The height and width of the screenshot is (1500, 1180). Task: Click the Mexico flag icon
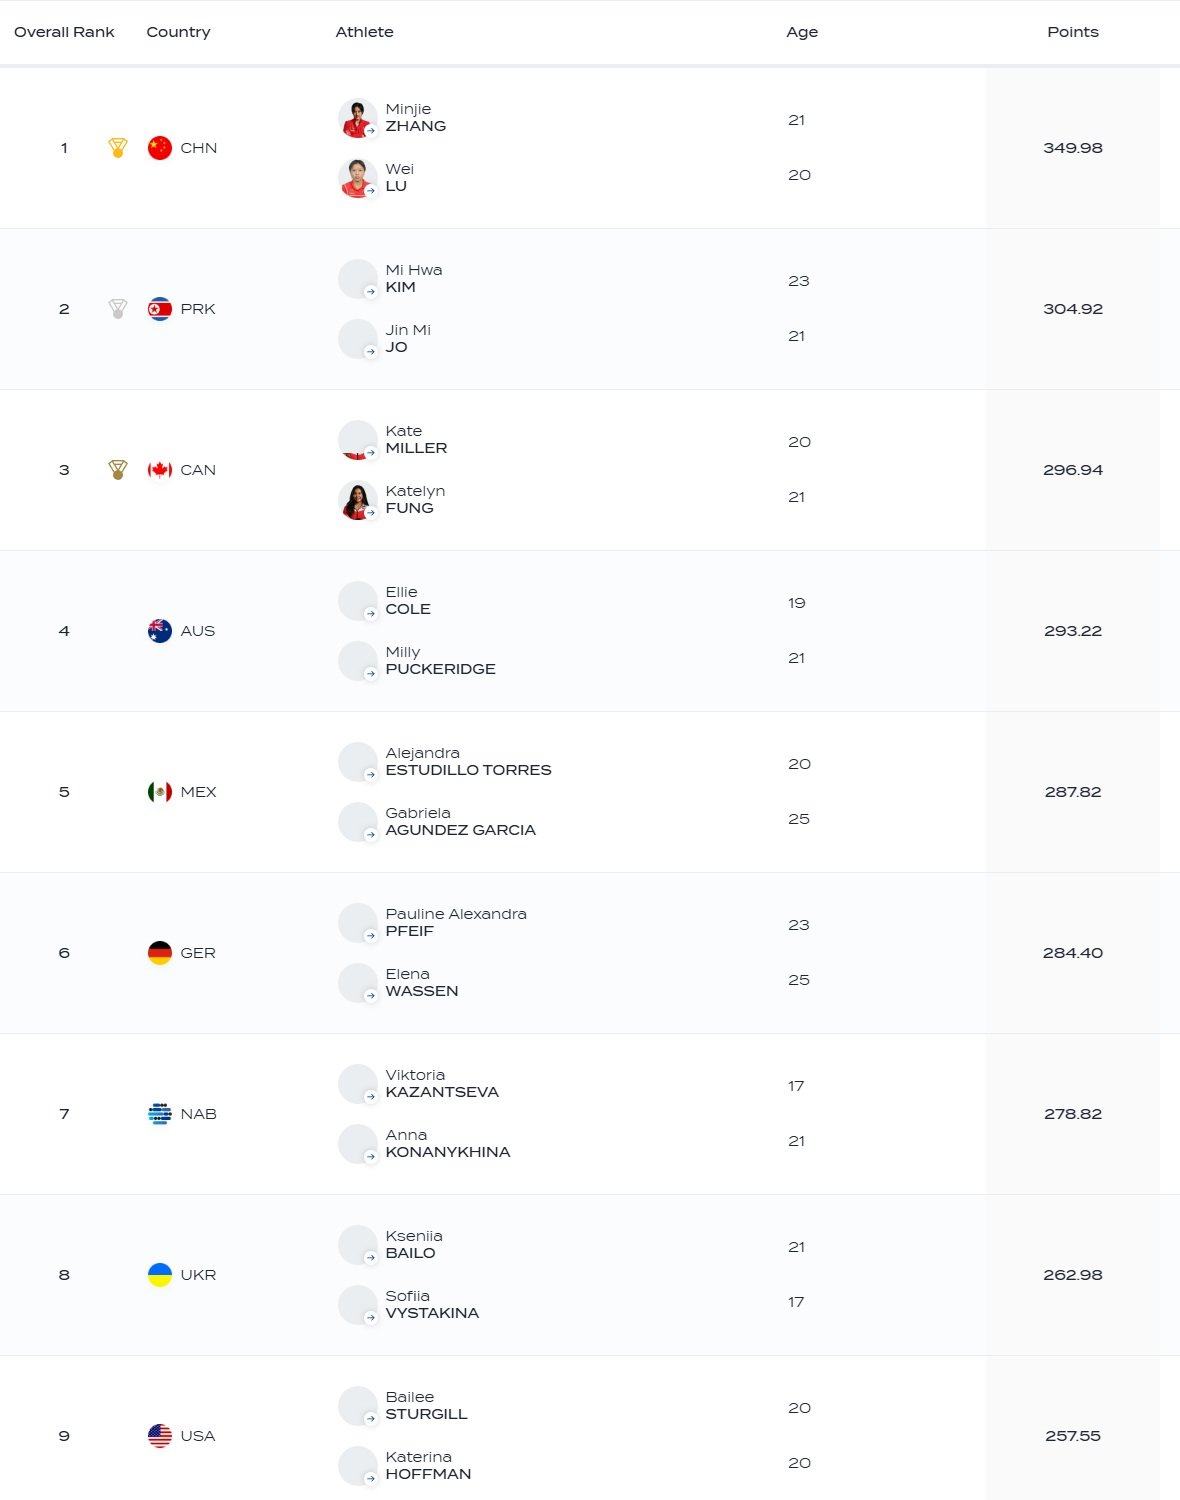coord(160,792)
